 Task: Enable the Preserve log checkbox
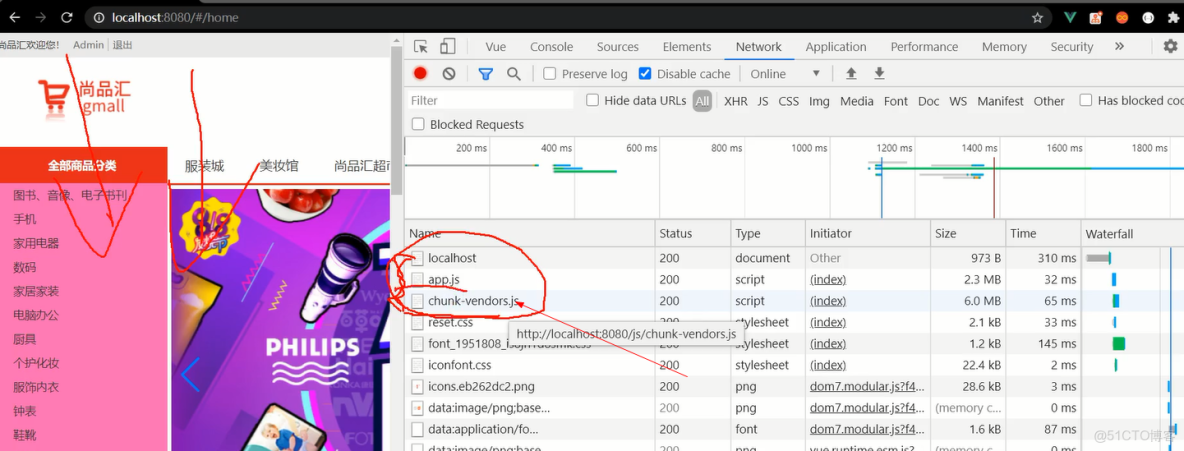point(550,74)
